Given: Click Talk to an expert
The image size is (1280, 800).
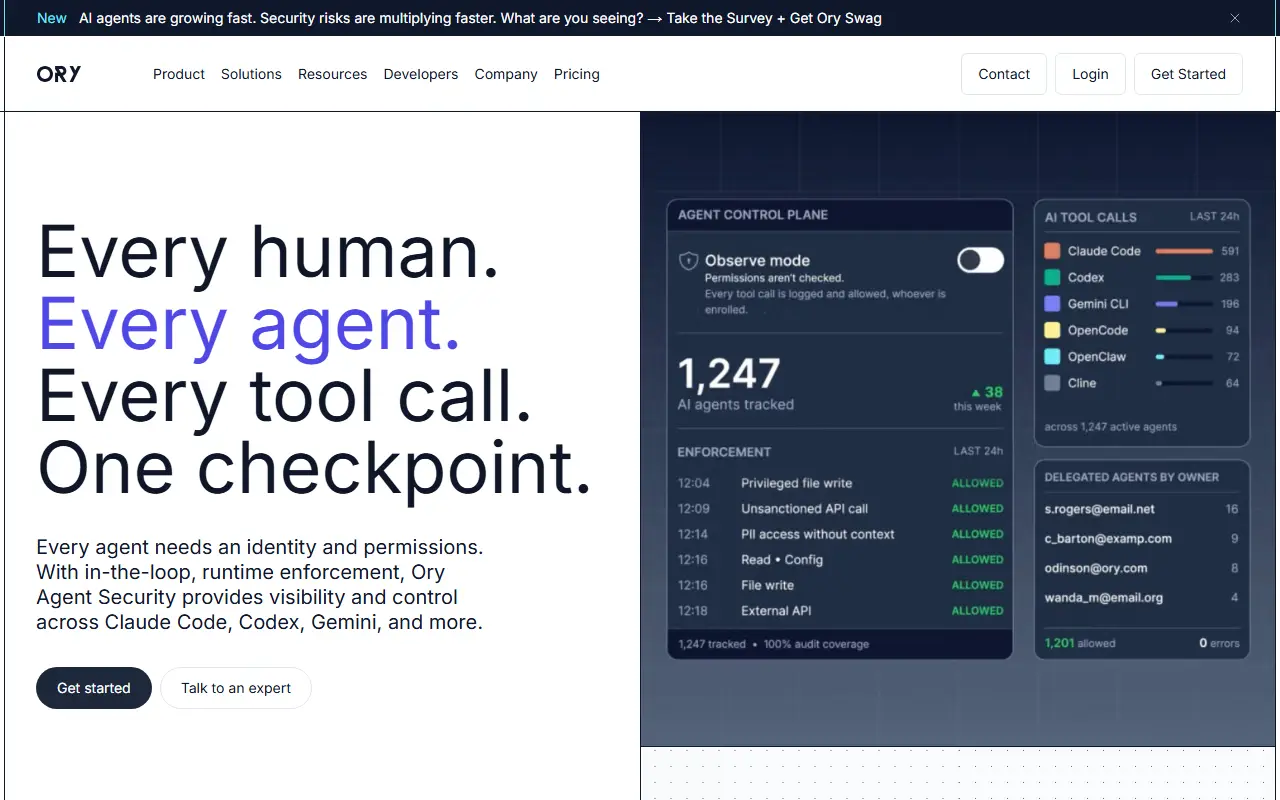Looking at the screenshot, I should click(236, 688).
